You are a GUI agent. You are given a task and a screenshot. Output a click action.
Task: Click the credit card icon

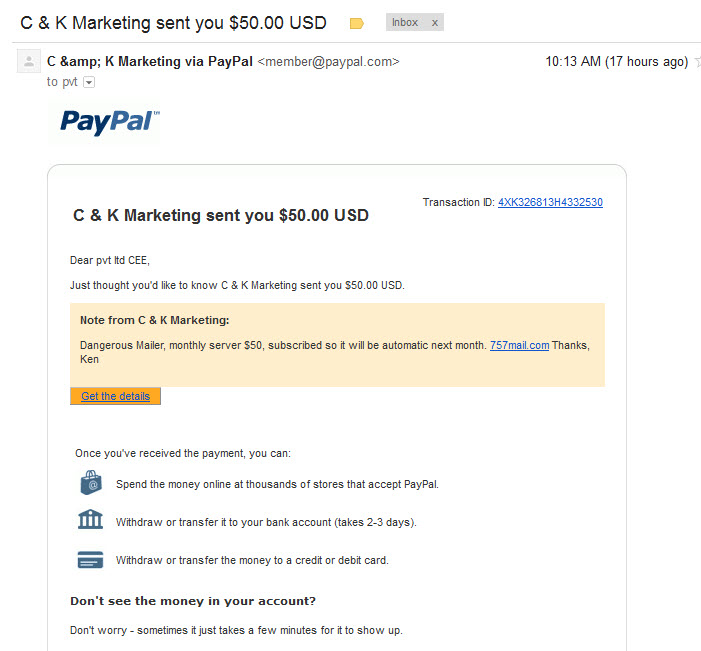(90, 559)
